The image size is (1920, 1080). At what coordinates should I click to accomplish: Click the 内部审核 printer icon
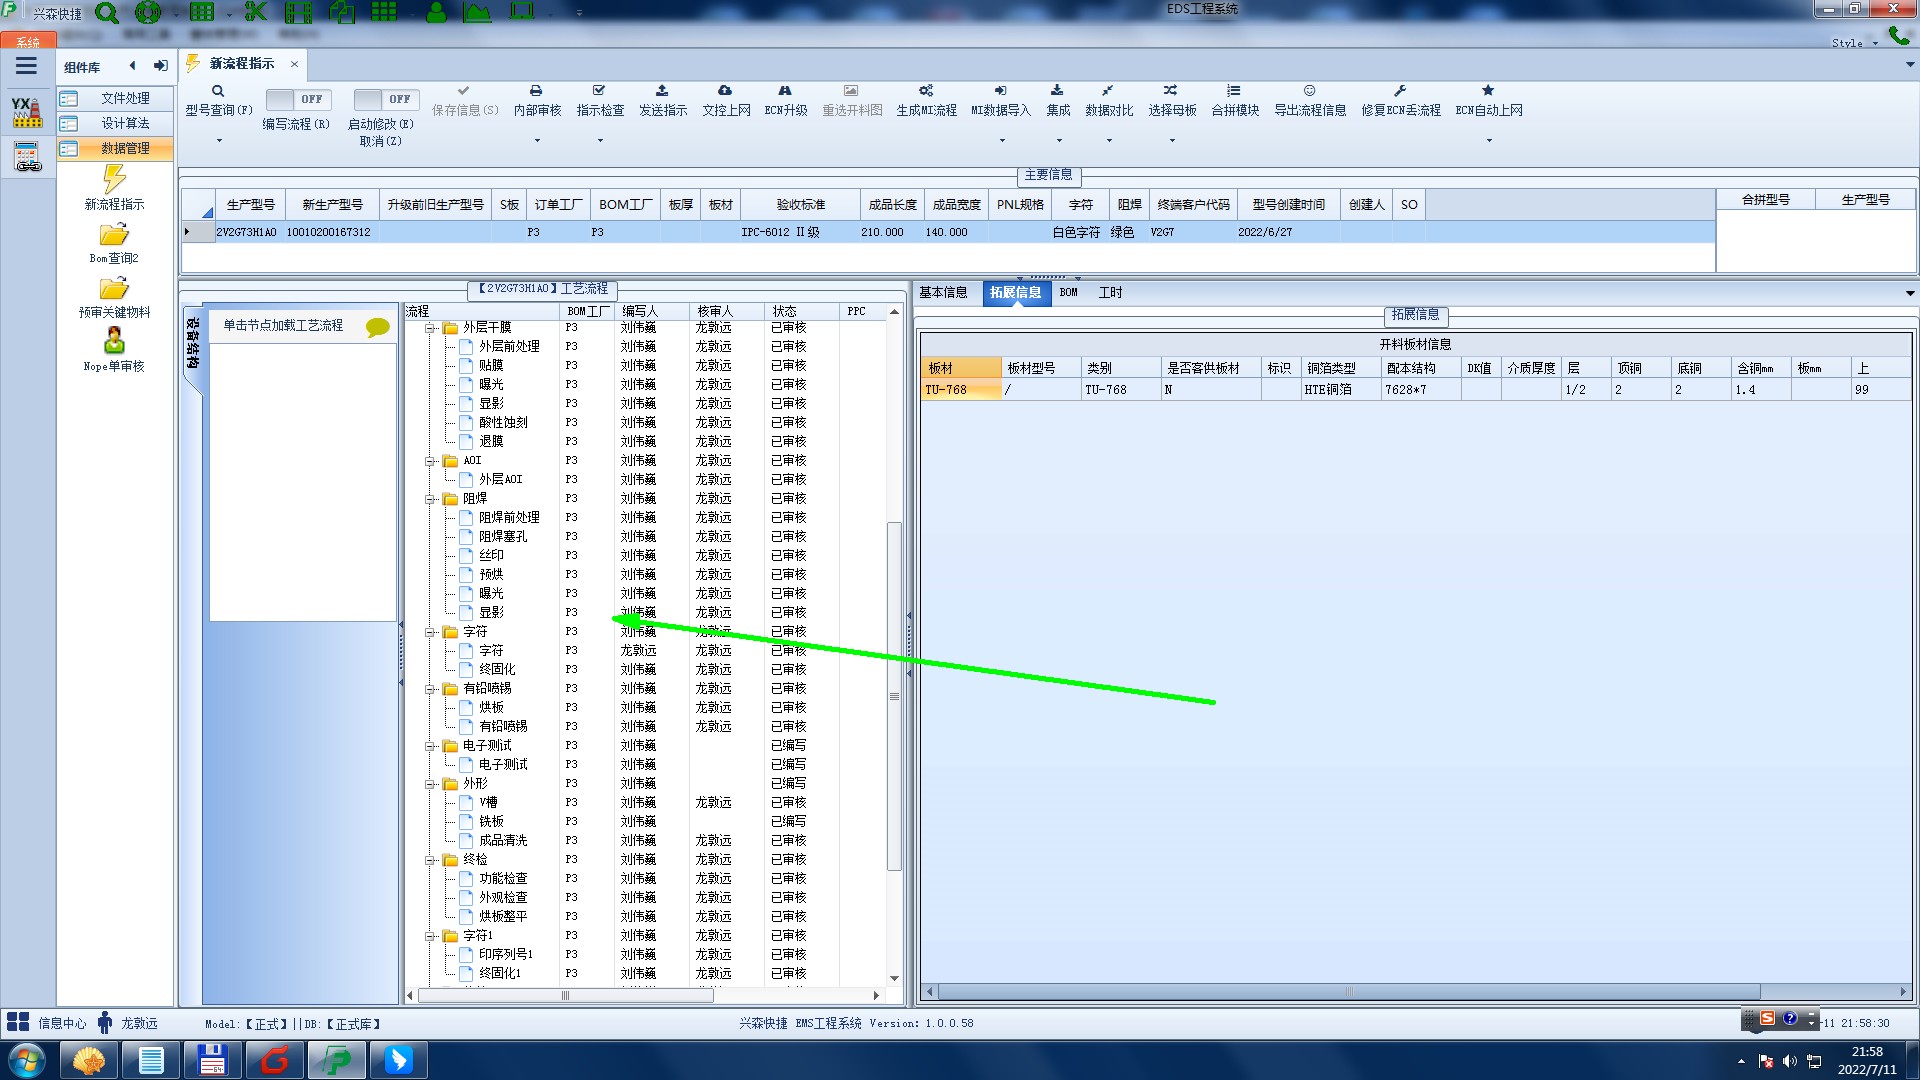[536, 91]
